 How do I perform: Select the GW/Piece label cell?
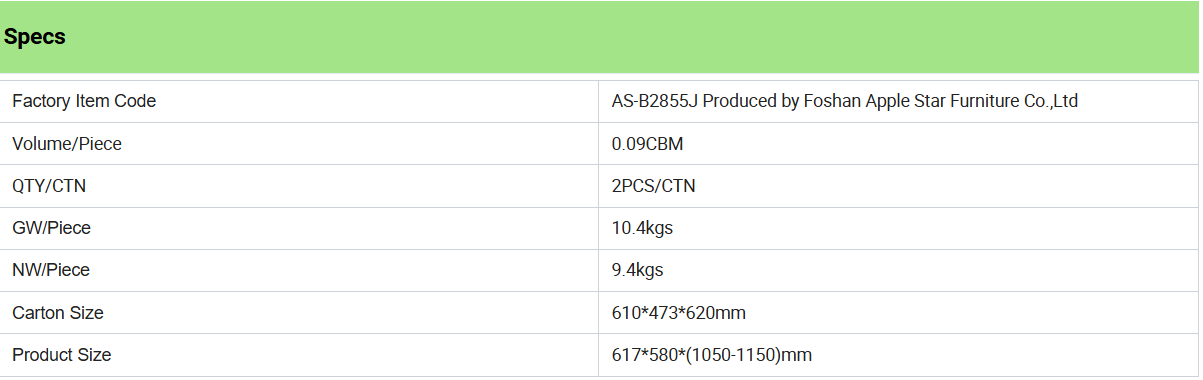pyautogui.click(x=299, y=228)
